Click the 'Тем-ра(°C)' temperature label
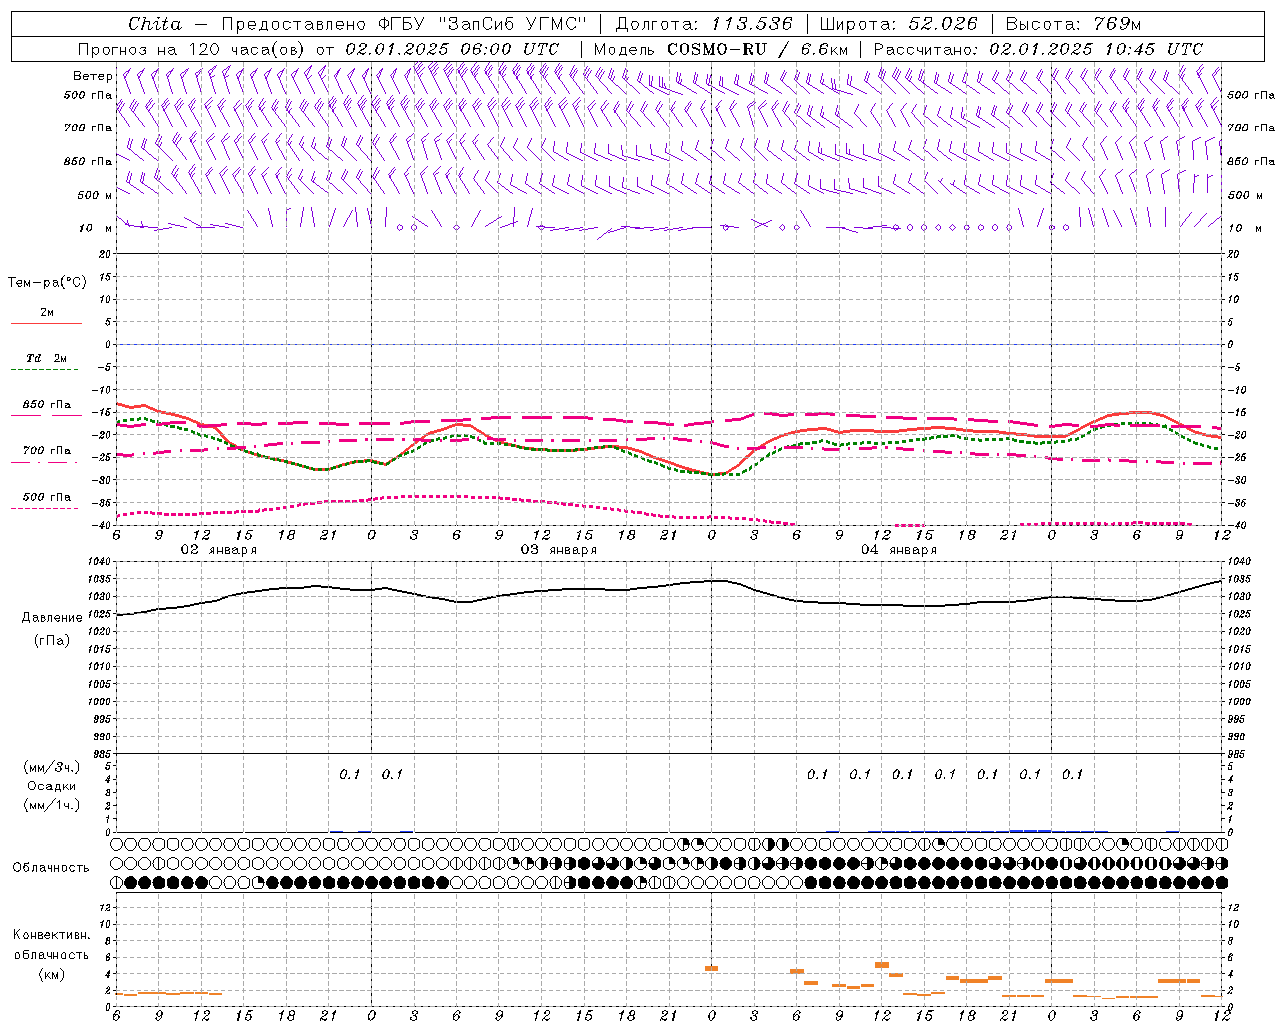This screenshot has height=1024, width=1280. [x=47, y=283]
